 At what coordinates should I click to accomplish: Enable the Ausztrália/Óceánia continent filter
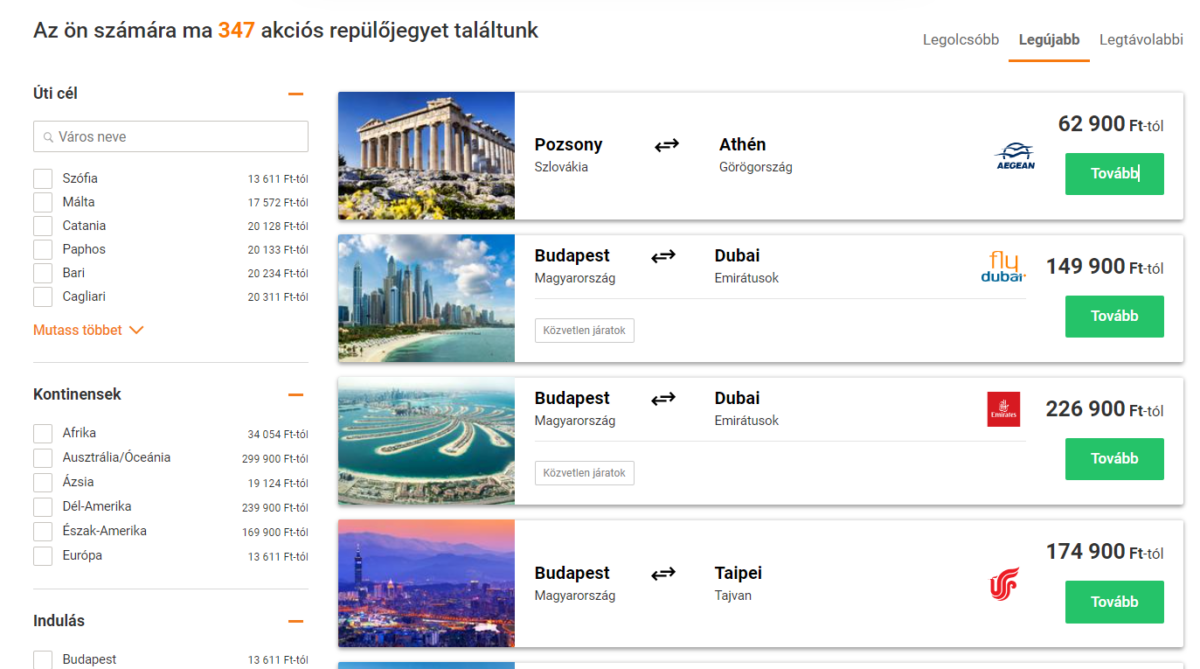[43, 458]
